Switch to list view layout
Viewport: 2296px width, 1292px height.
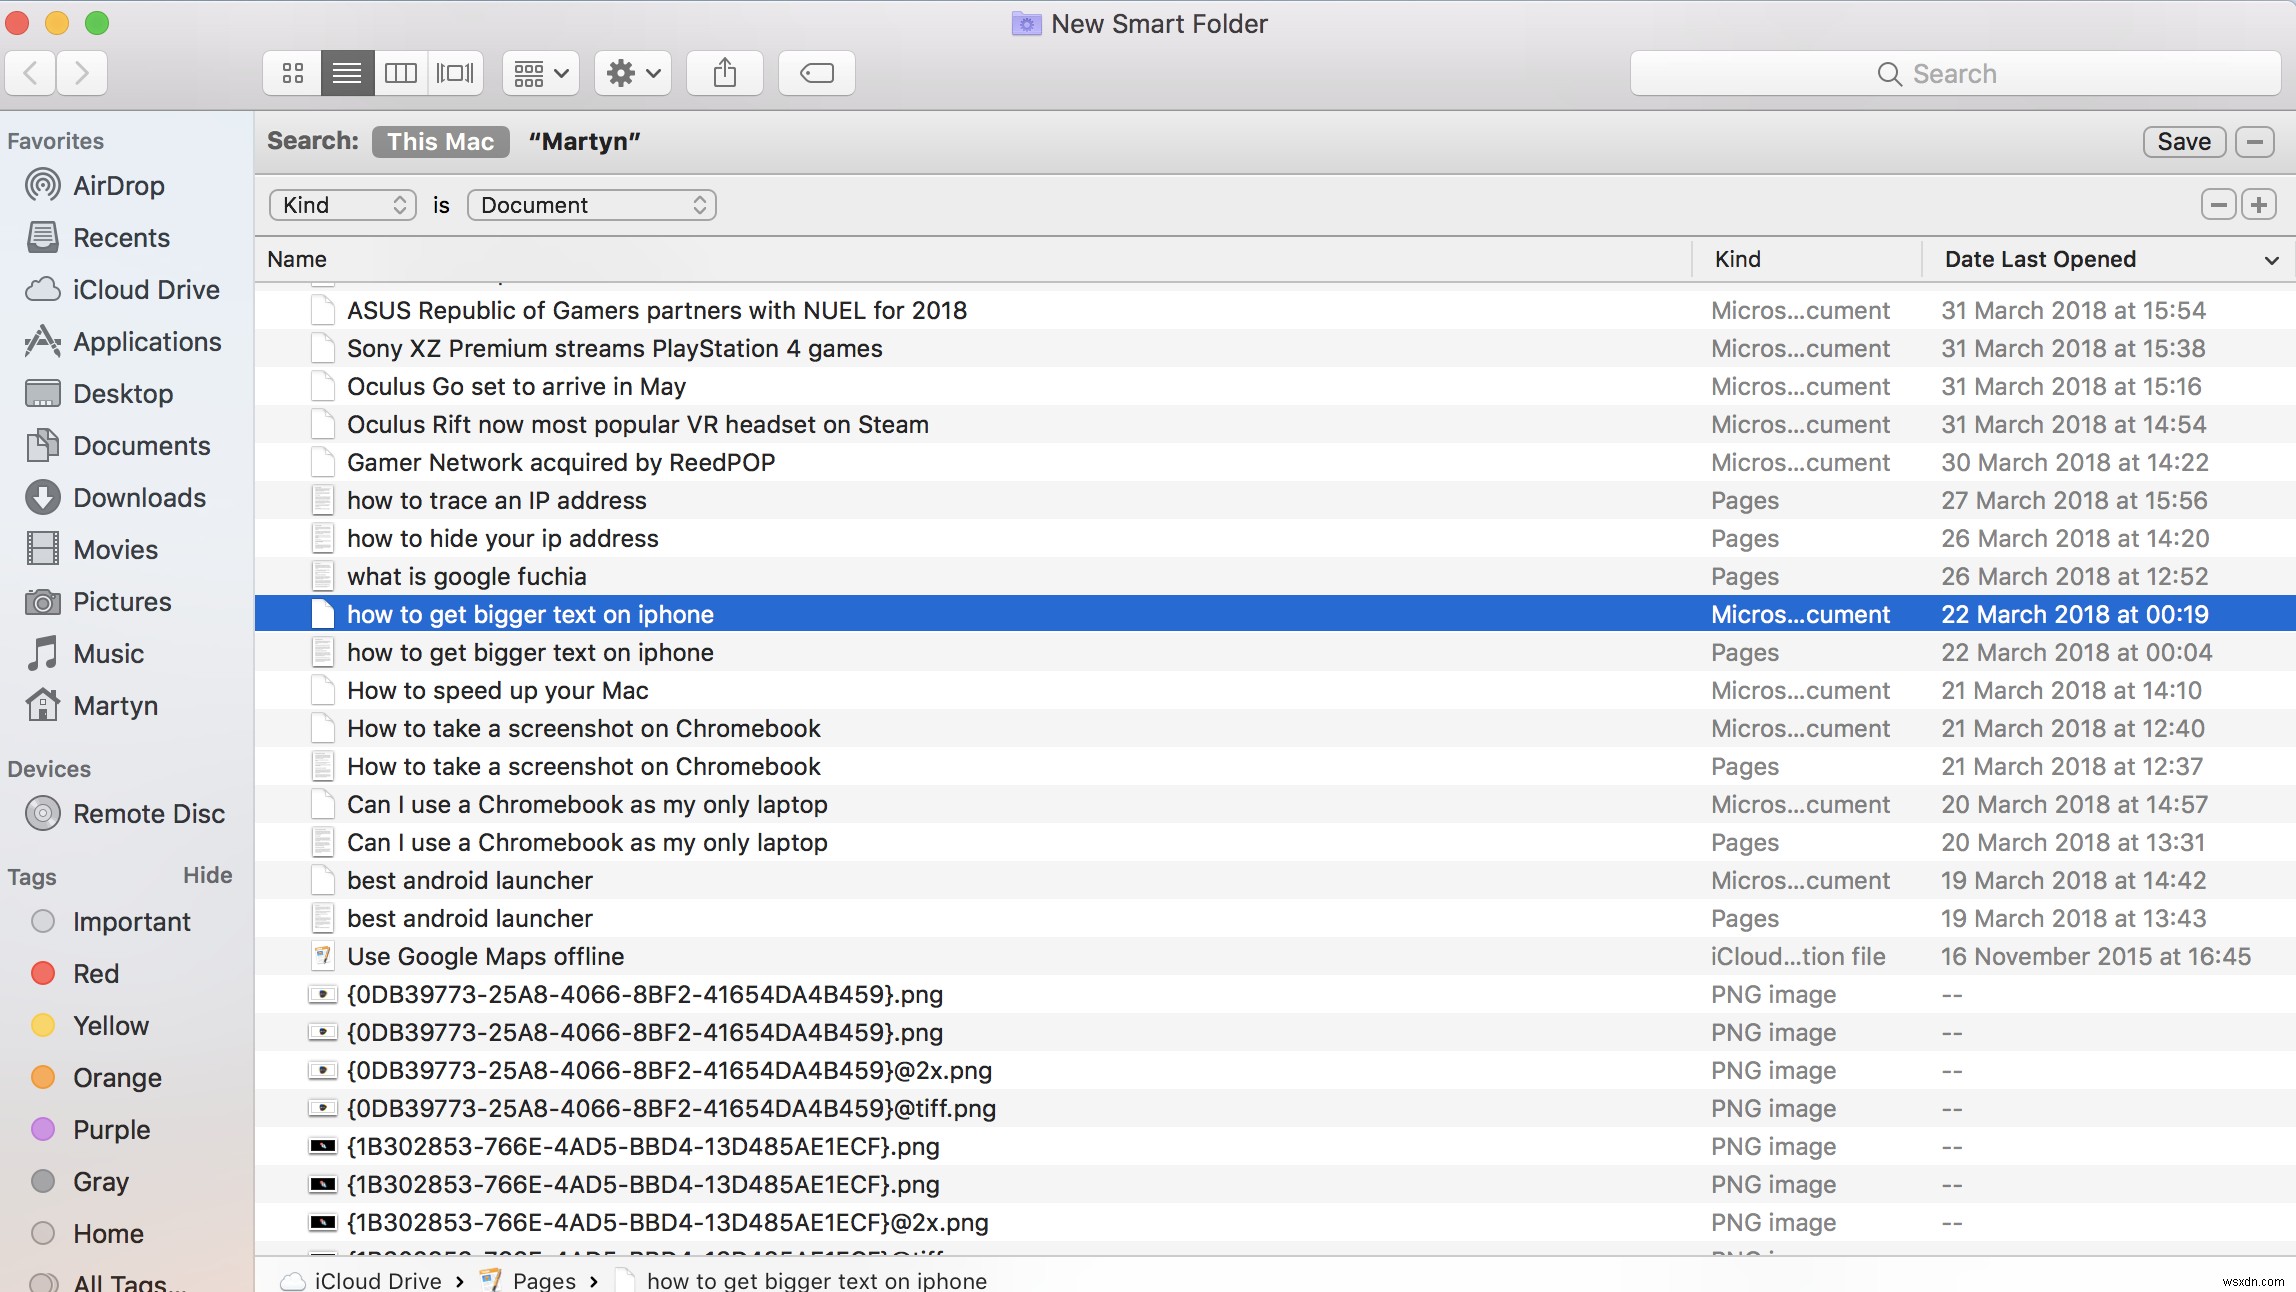345,71
